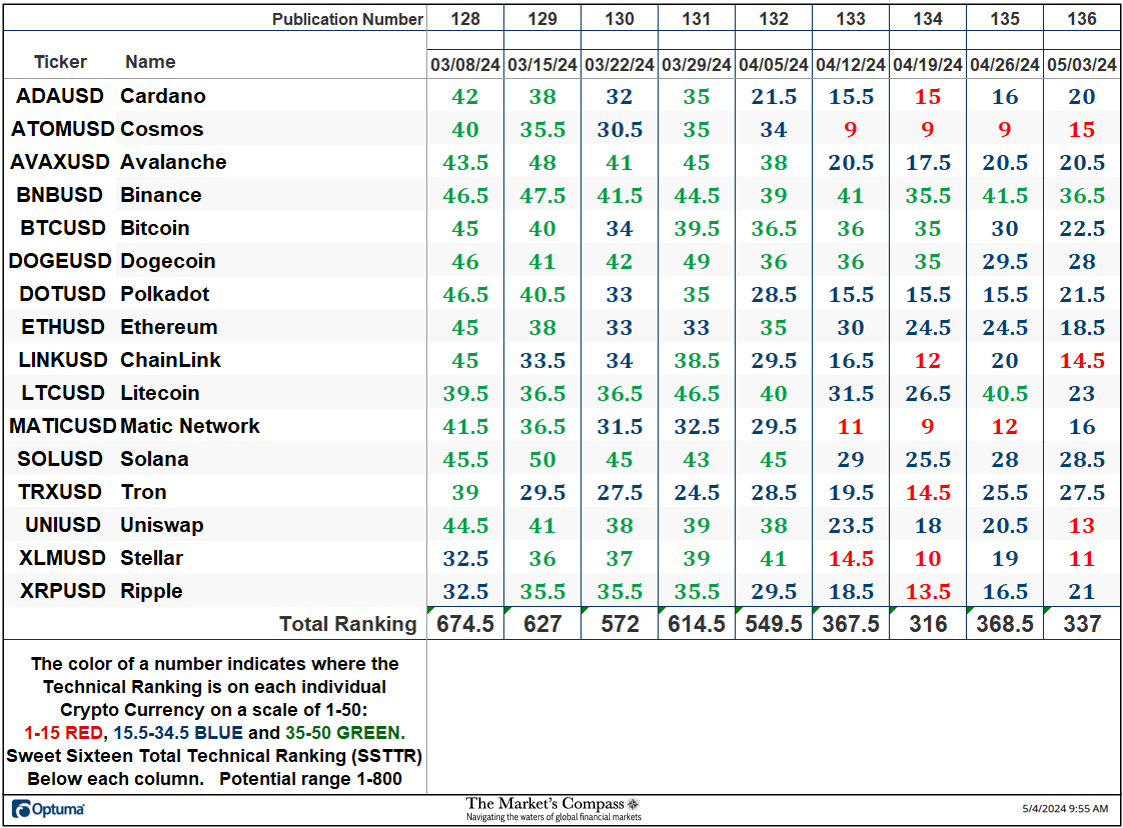The image size is (1123, 828).
Task: Select the ADAUSD ticker cell
Action: [60, 96]
